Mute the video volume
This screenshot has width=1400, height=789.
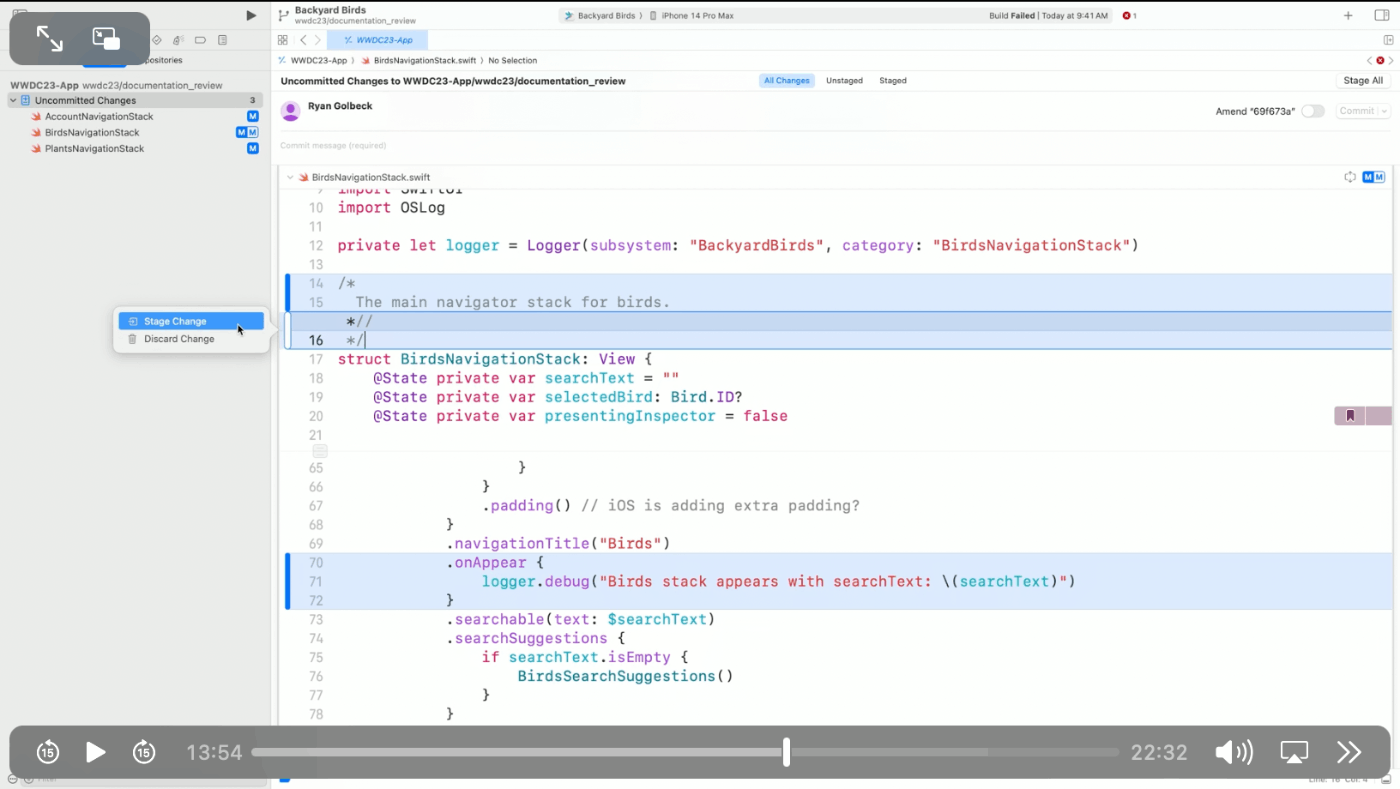(x=1233, y=752)
